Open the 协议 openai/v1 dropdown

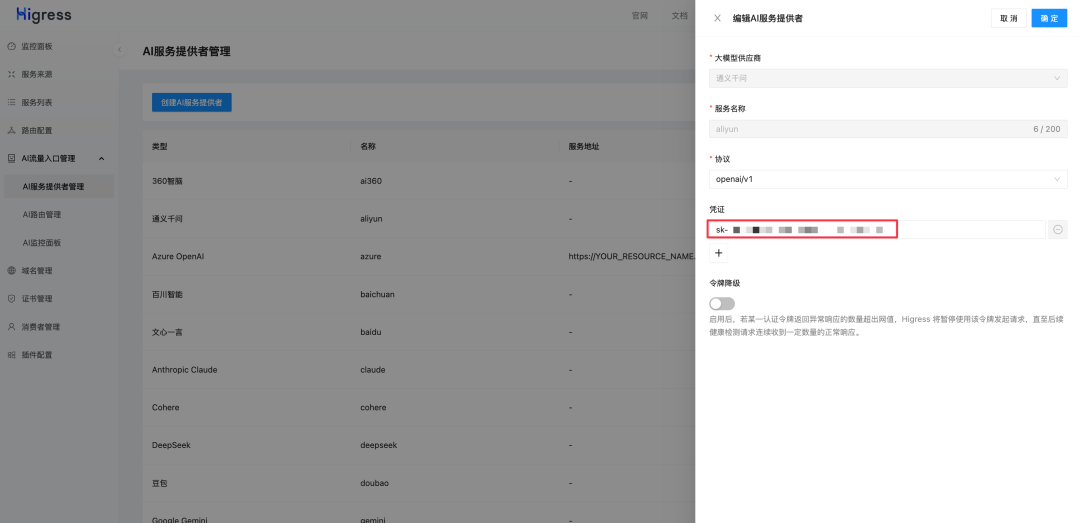(888, 179)
